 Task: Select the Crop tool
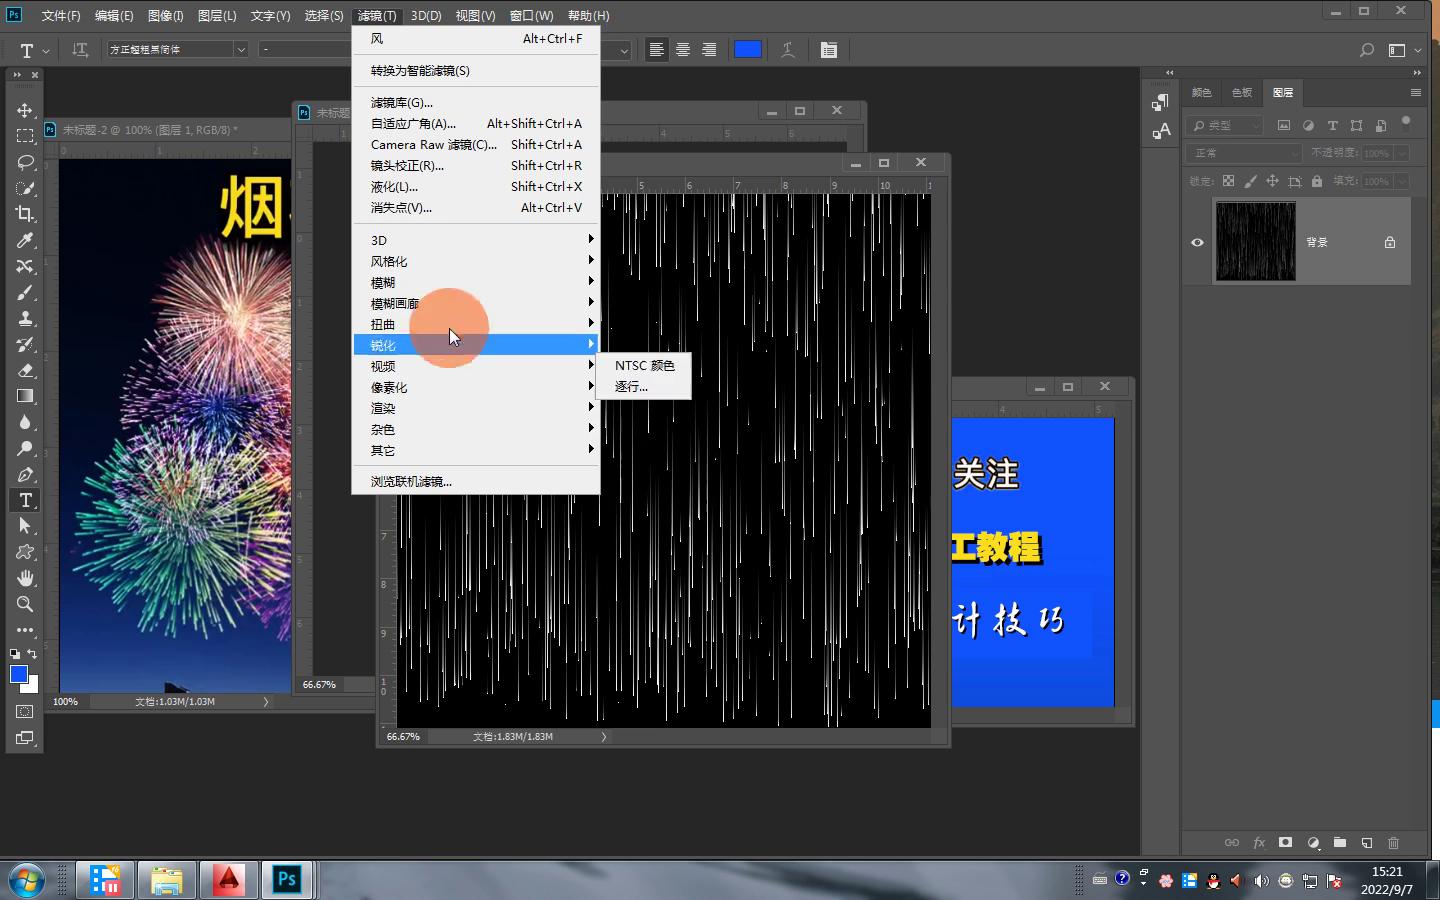tap(25, 214)
